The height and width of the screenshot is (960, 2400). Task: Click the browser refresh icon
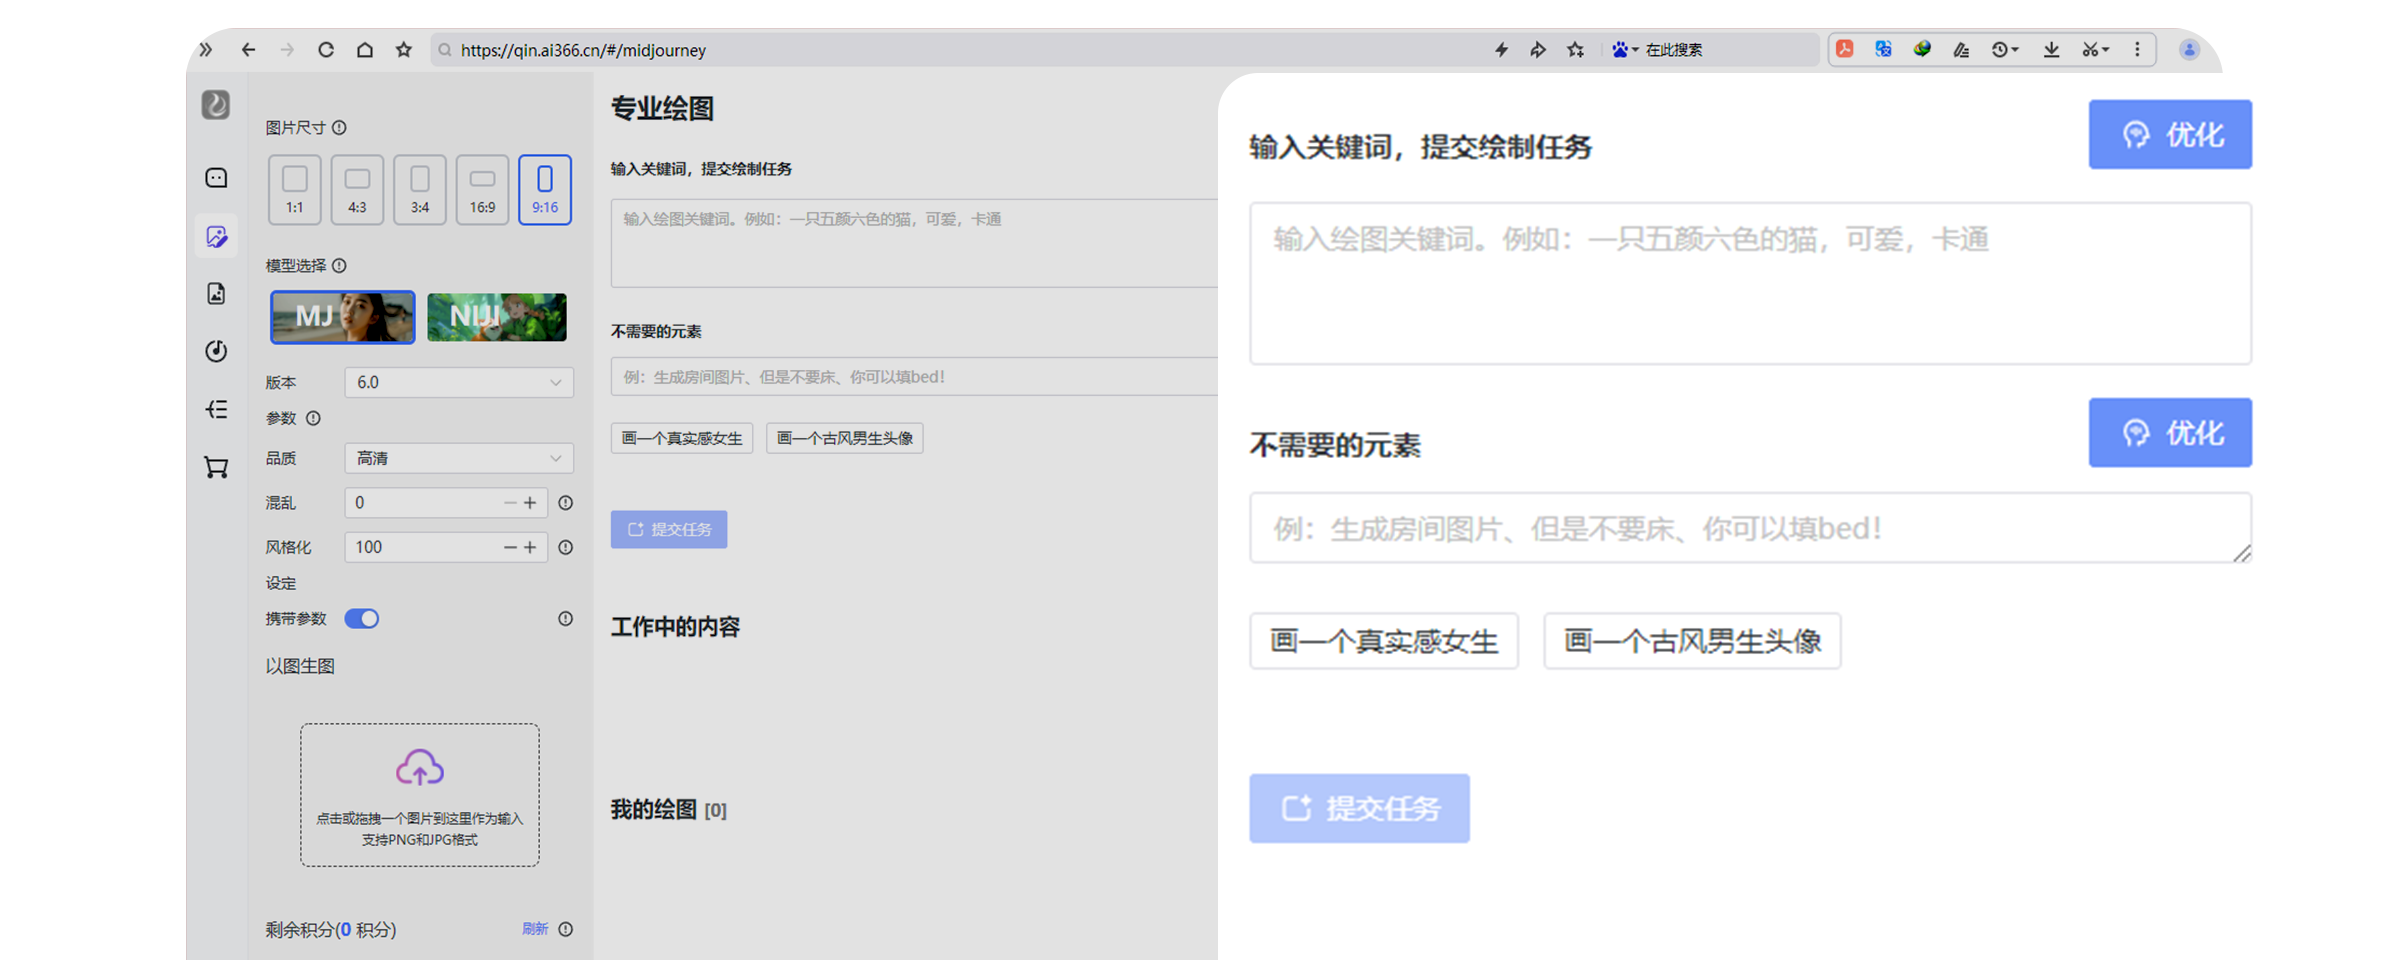326,50
